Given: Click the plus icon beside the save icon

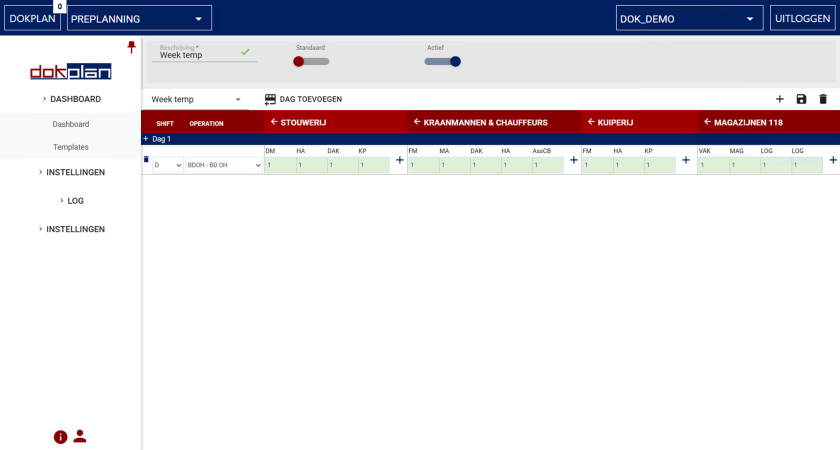Looking at the screenshot, I should coord(780,99).
